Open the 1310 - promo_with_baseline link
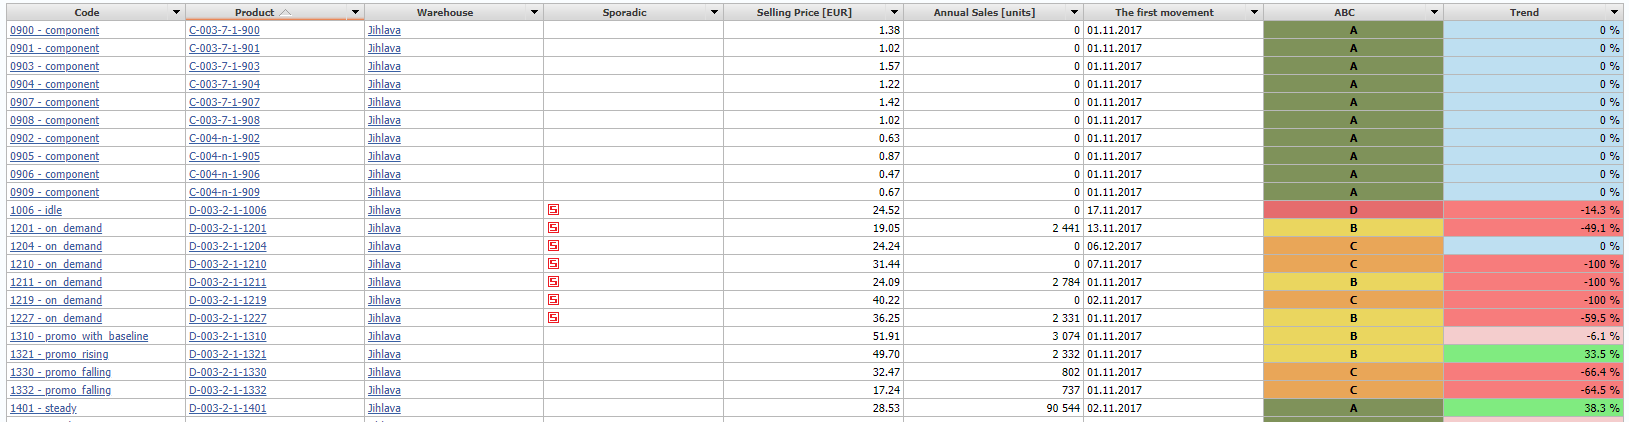 pos(79,336)
